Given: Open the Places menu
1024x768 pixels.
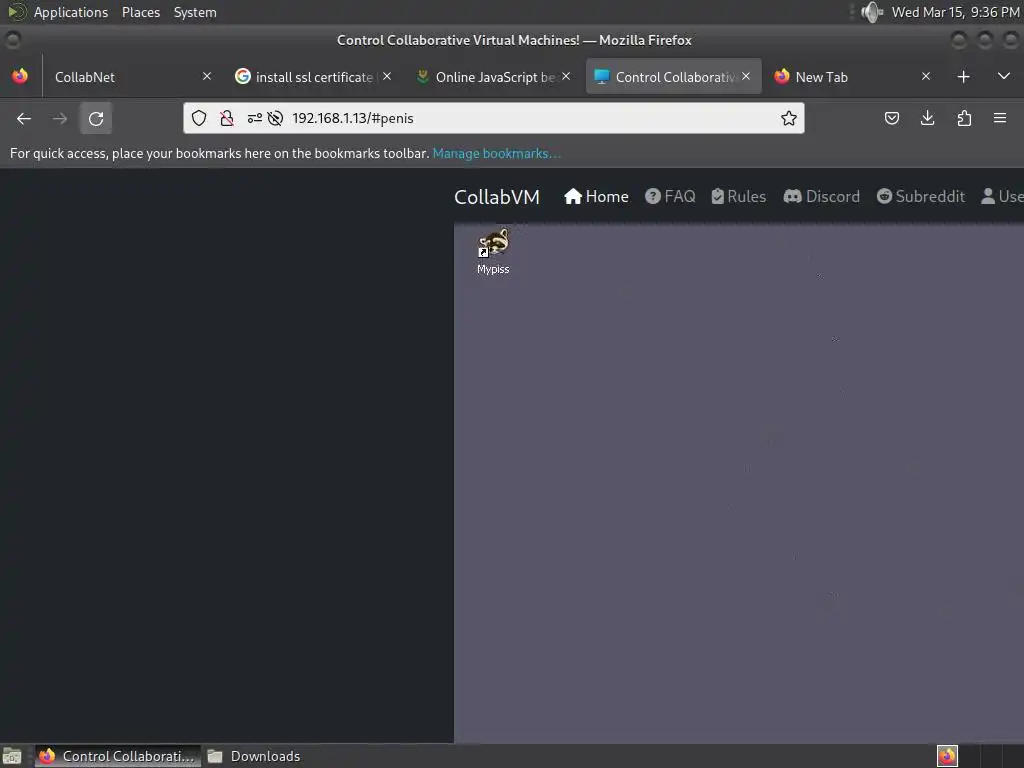Looking at the screenshot, I should (x=141, y=12).
